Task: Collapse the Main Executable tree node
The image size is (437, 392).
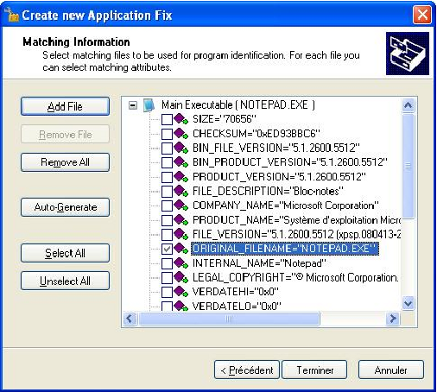Action: (133, 105)
